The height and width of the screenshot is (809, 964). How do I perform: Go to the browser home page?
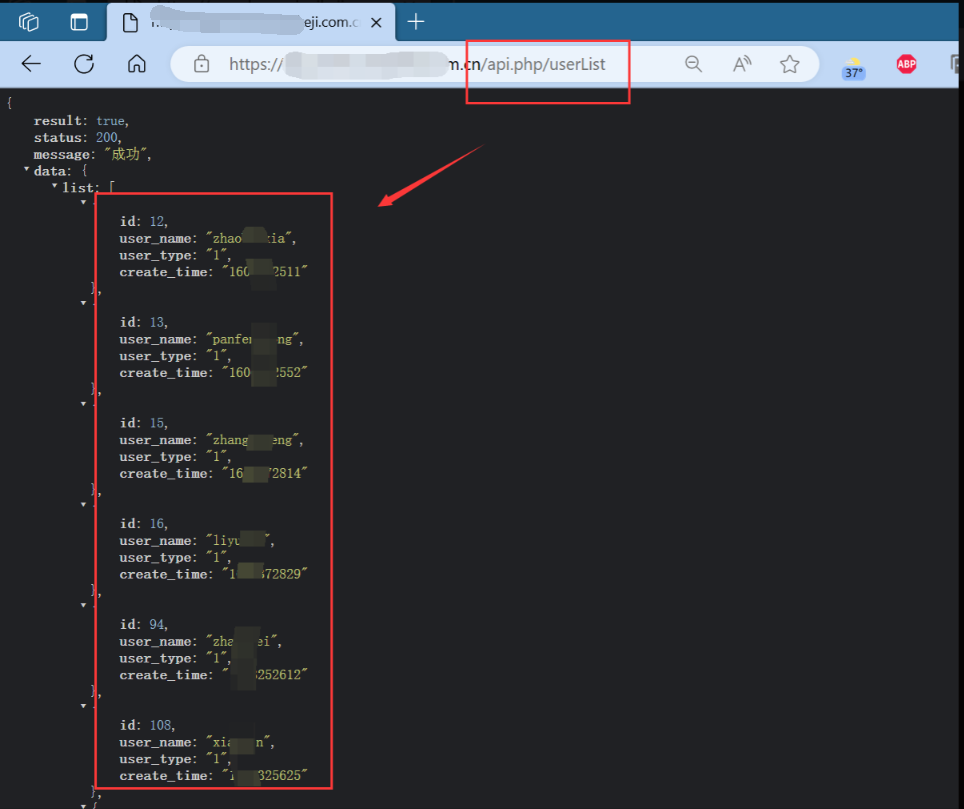coord(137,64)
